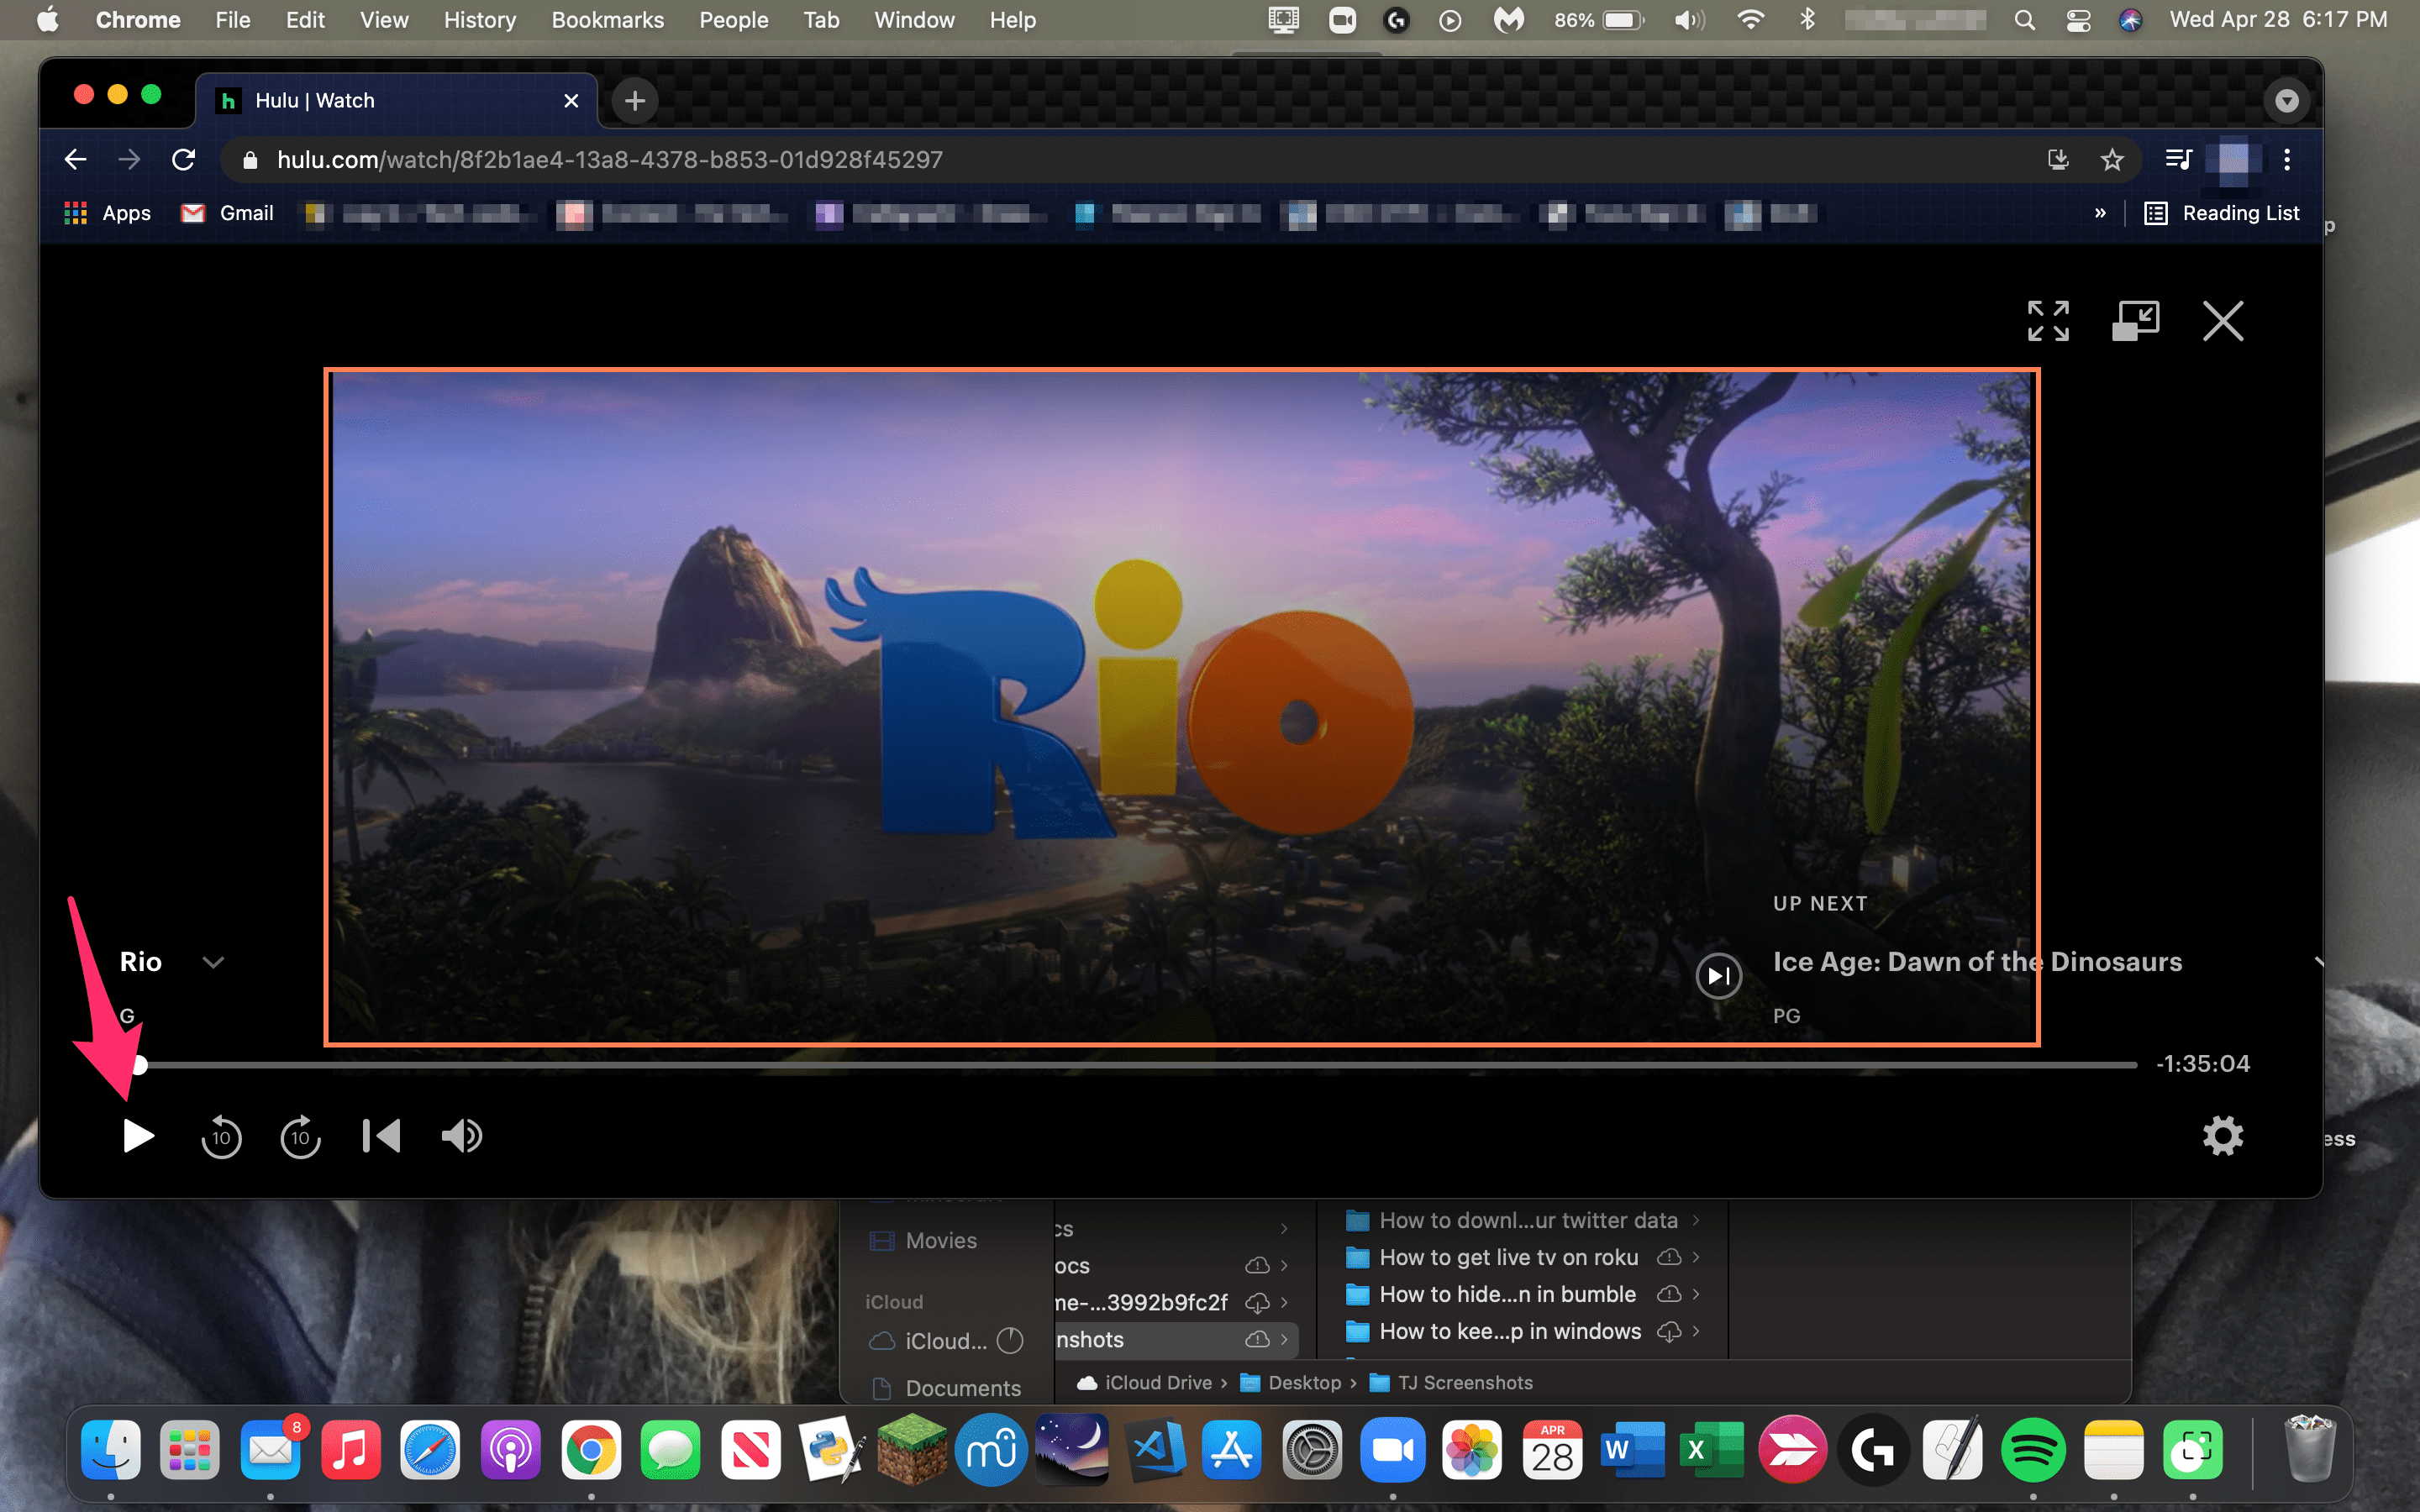Skip forward 10 seconds in the player
The width and height of the screenshot is (2420, 1512).
coord(300,1136)
